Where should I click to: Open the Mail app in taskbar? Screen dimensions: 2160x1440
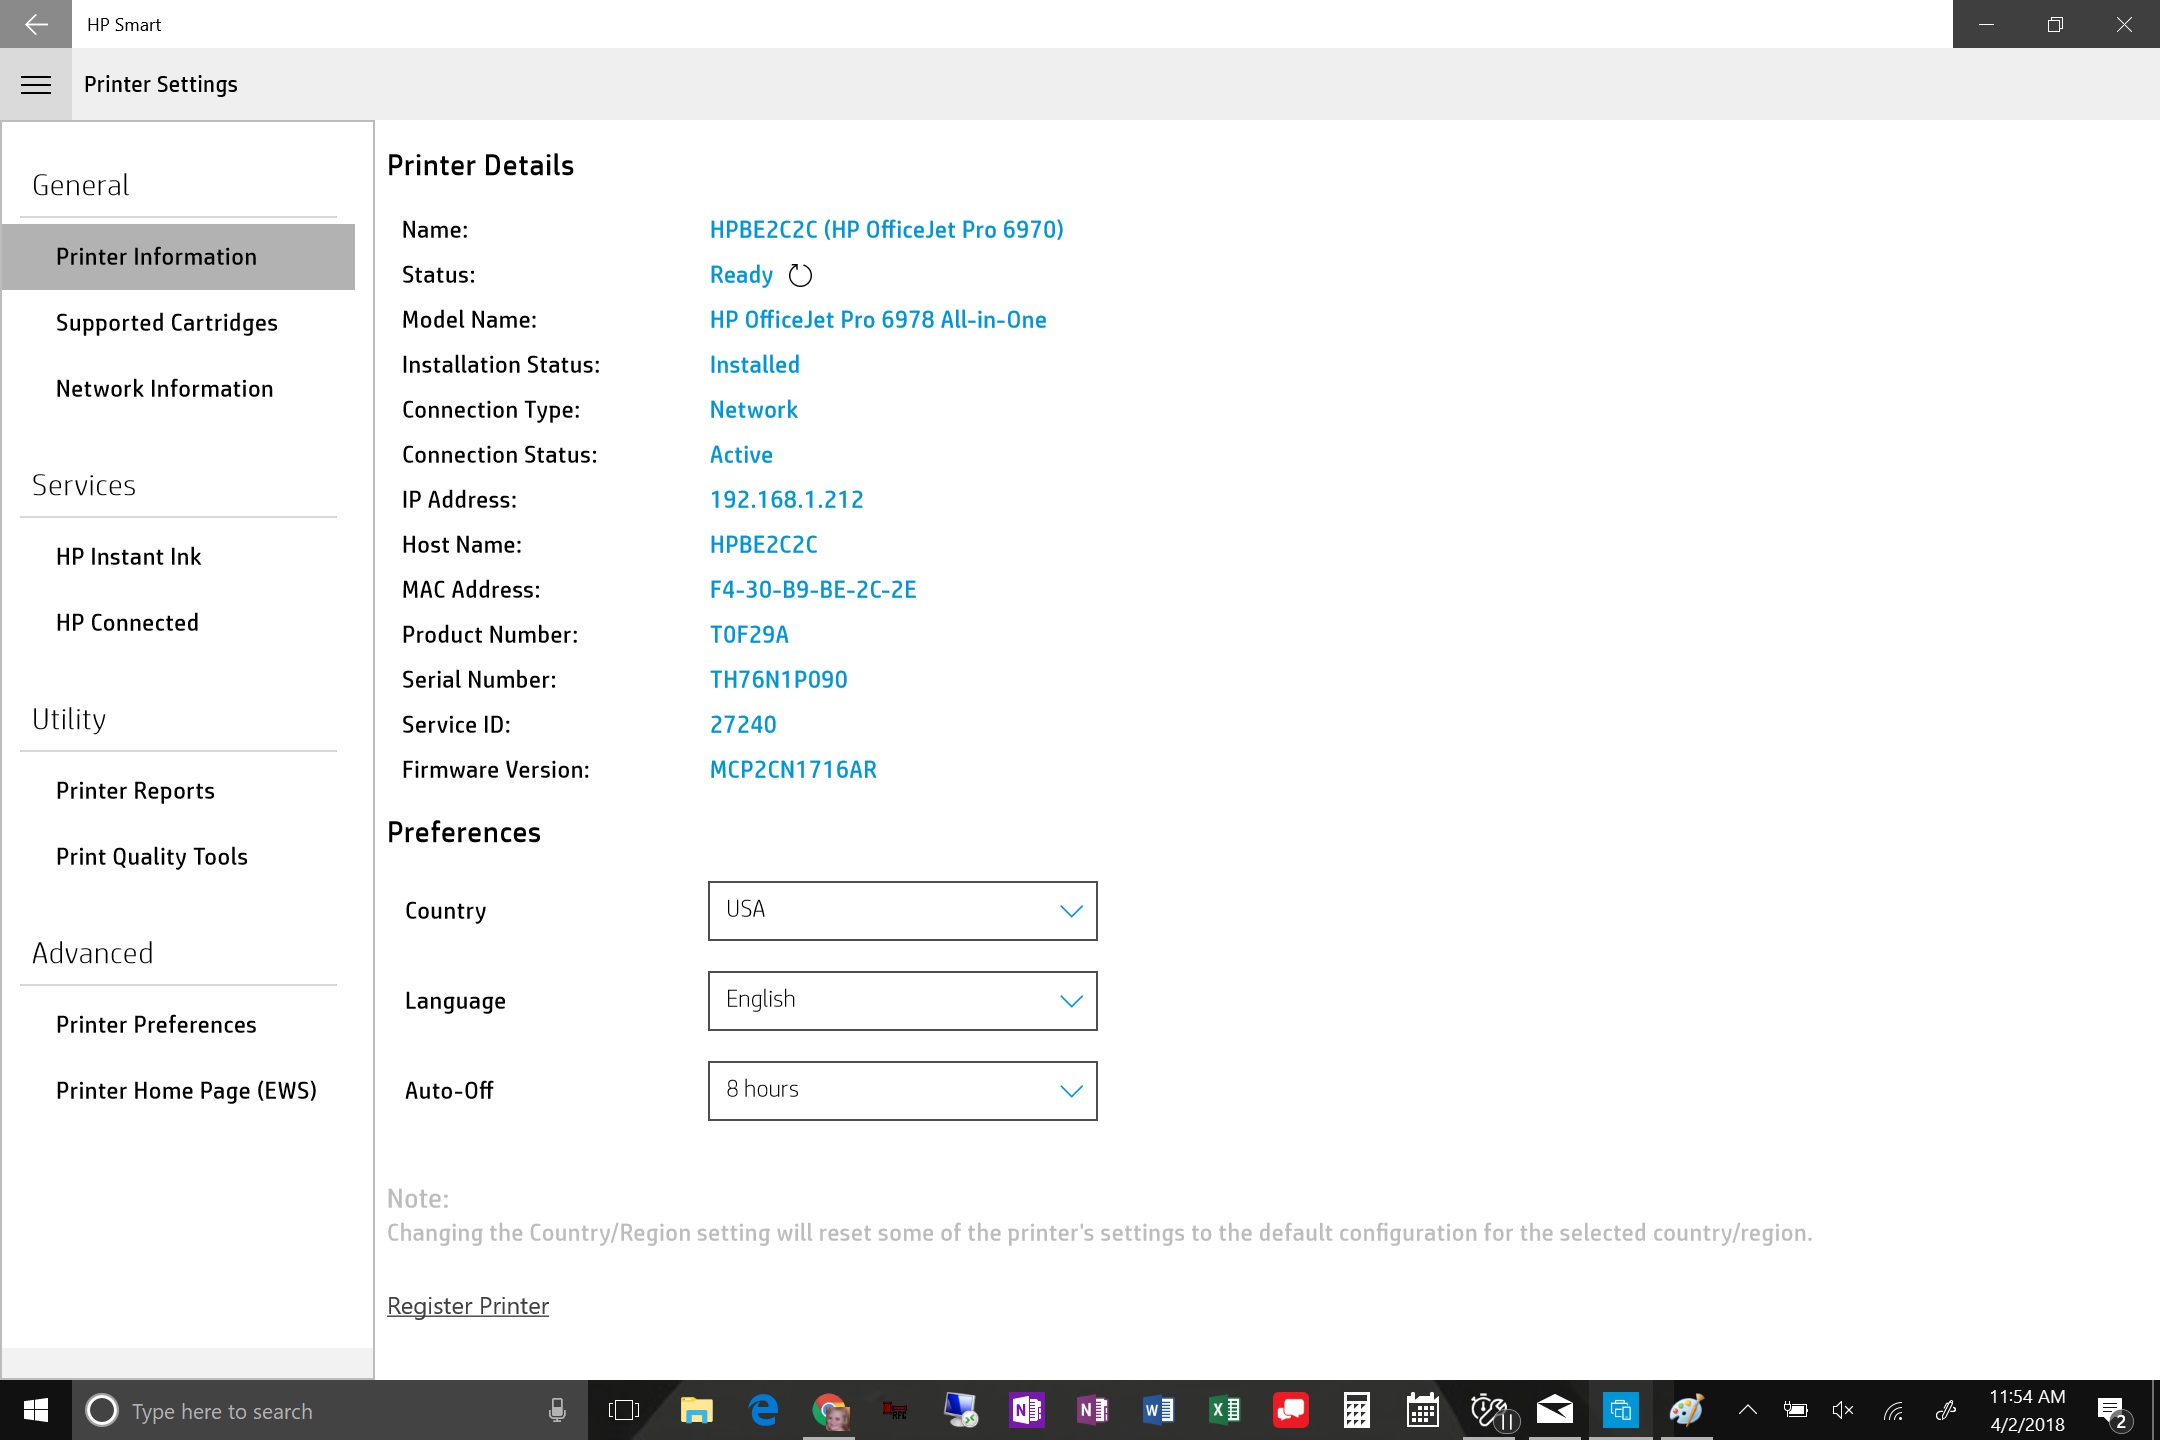[x=1554, y=1411]
